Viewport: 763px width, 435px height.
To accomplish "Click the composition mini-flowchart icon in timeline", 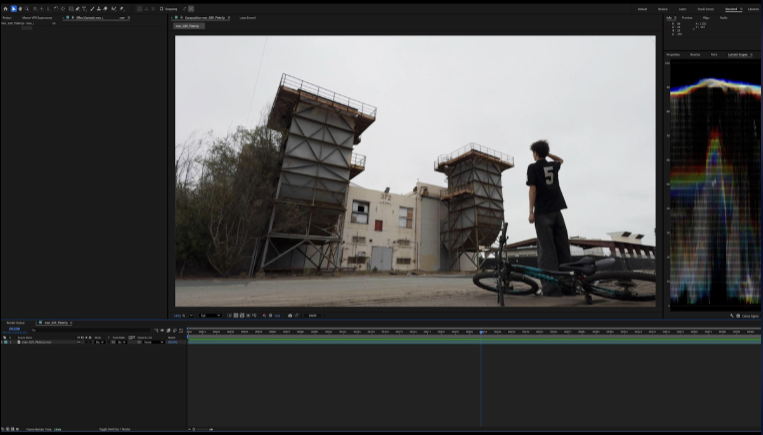I will pos(157,330).
